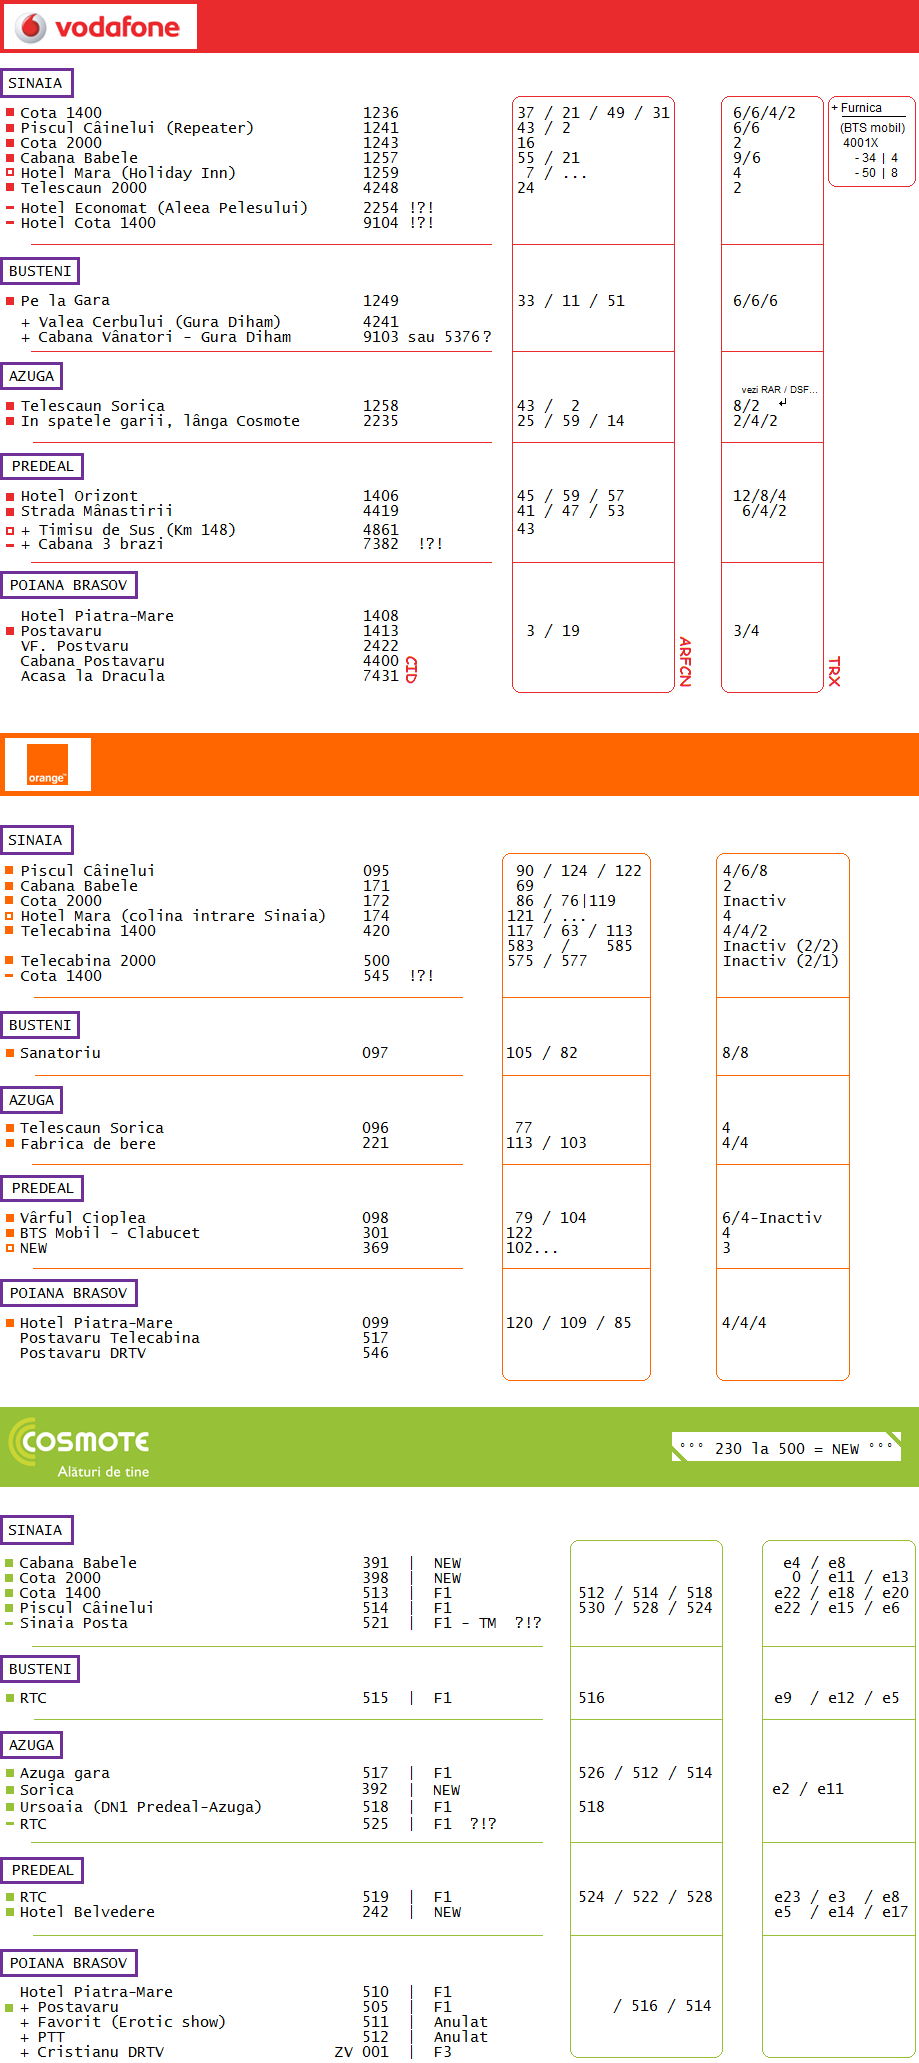Click the 'Vârful Cioplea' entry
Screen dimensions: 919x2063
click(83, 1218)
